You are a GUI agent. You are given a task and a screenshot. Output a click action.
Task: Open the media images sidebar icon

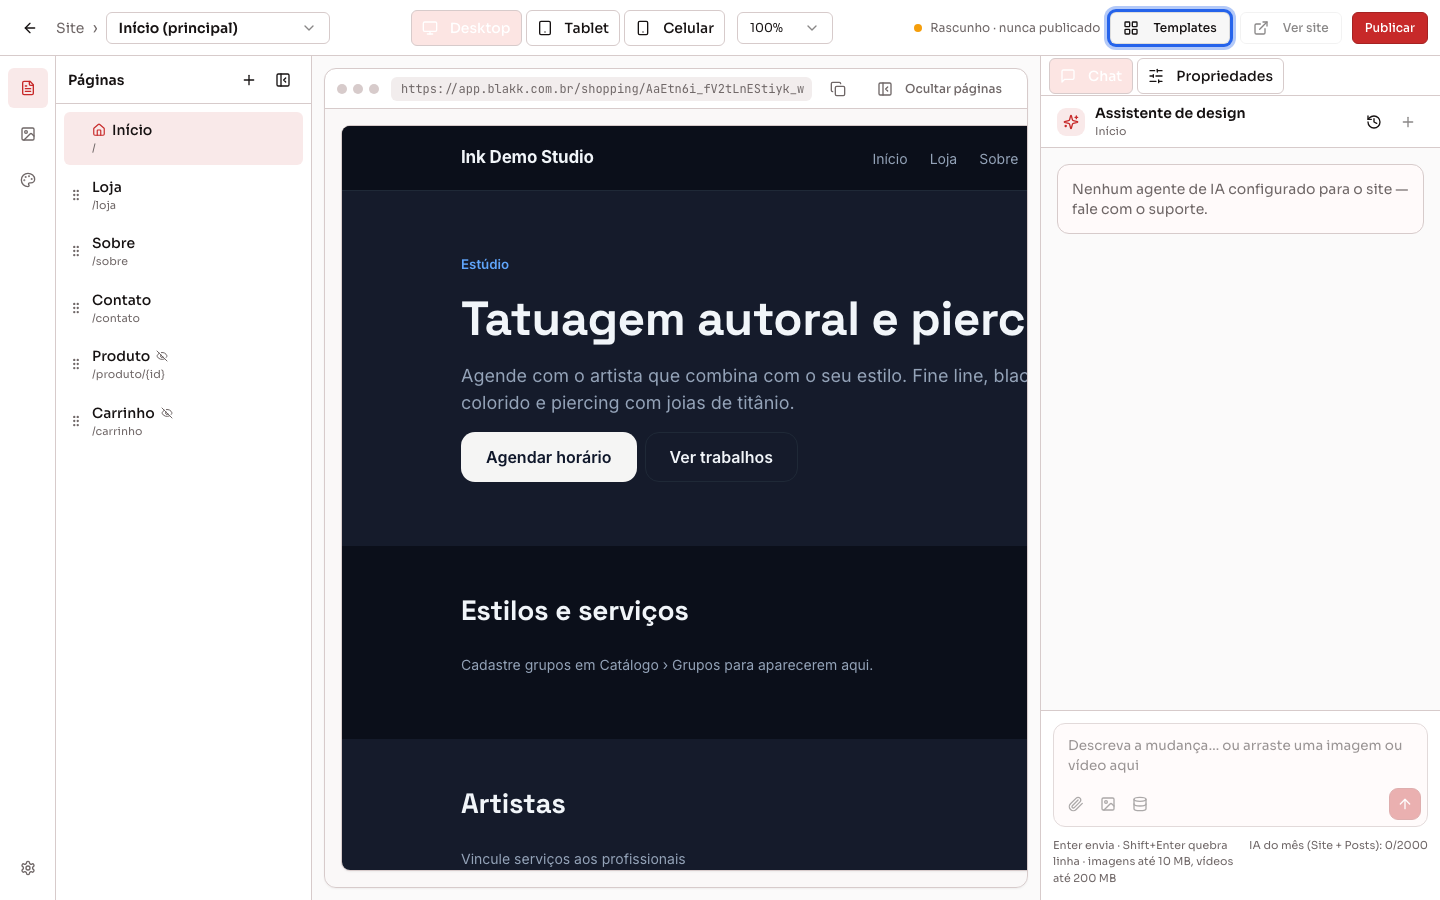[x=28, y=134]
